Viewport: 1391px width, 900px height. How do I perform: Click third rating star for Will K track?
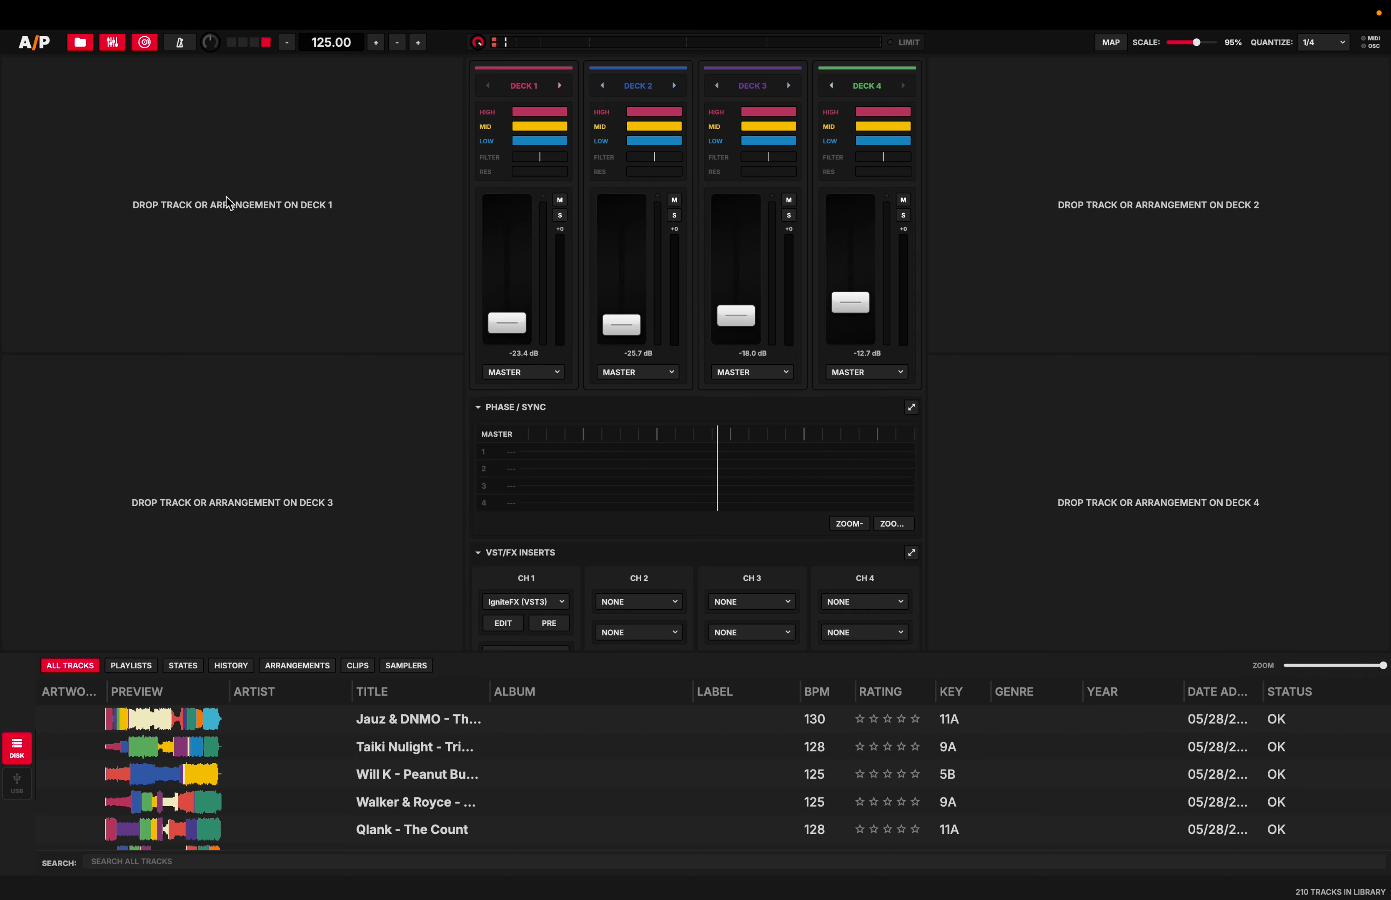point(887,774)
